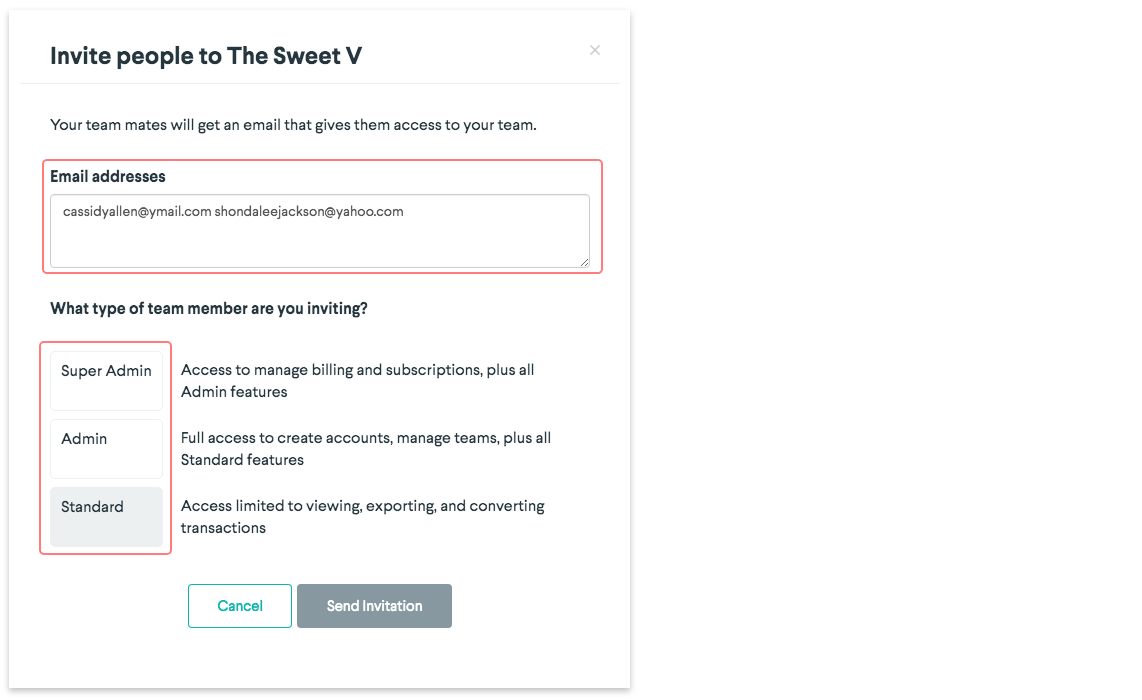Click the Super Admin billing access description
Image resolution: width=1142 pixels, height=700 pixels.
coord(357,370)
